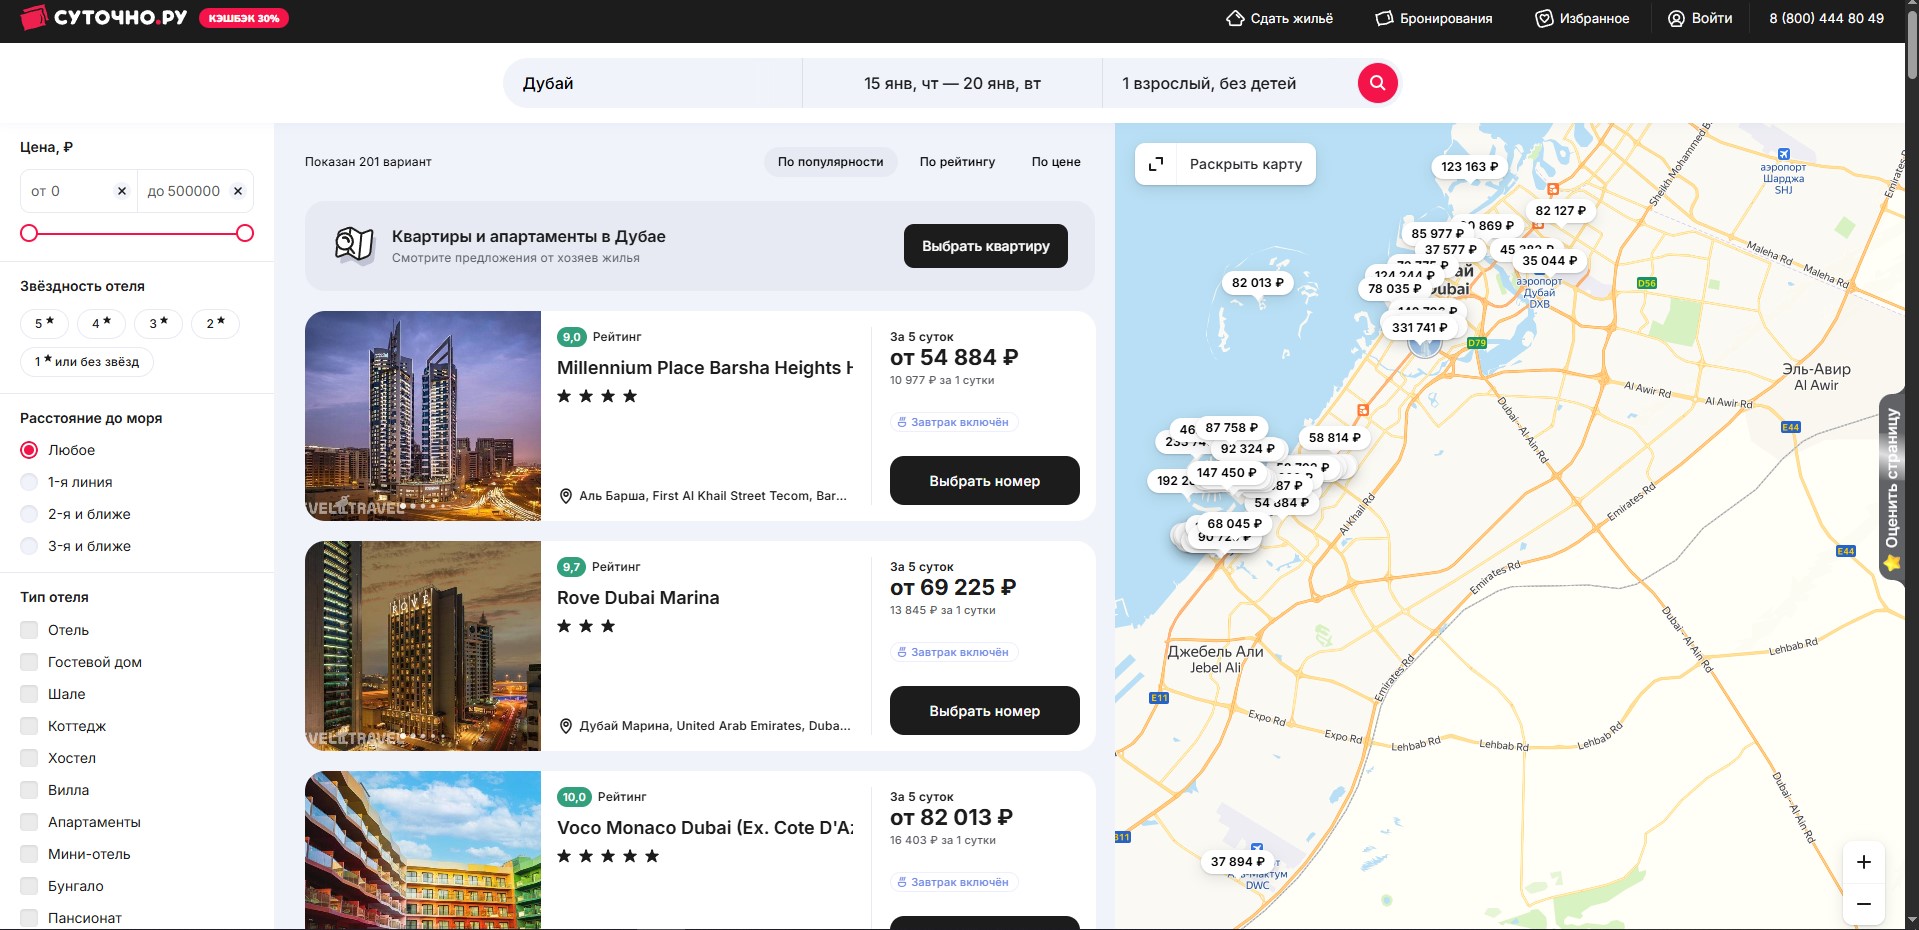
Task: Zoom in on the map
Action: click(x=1863, y=862)
